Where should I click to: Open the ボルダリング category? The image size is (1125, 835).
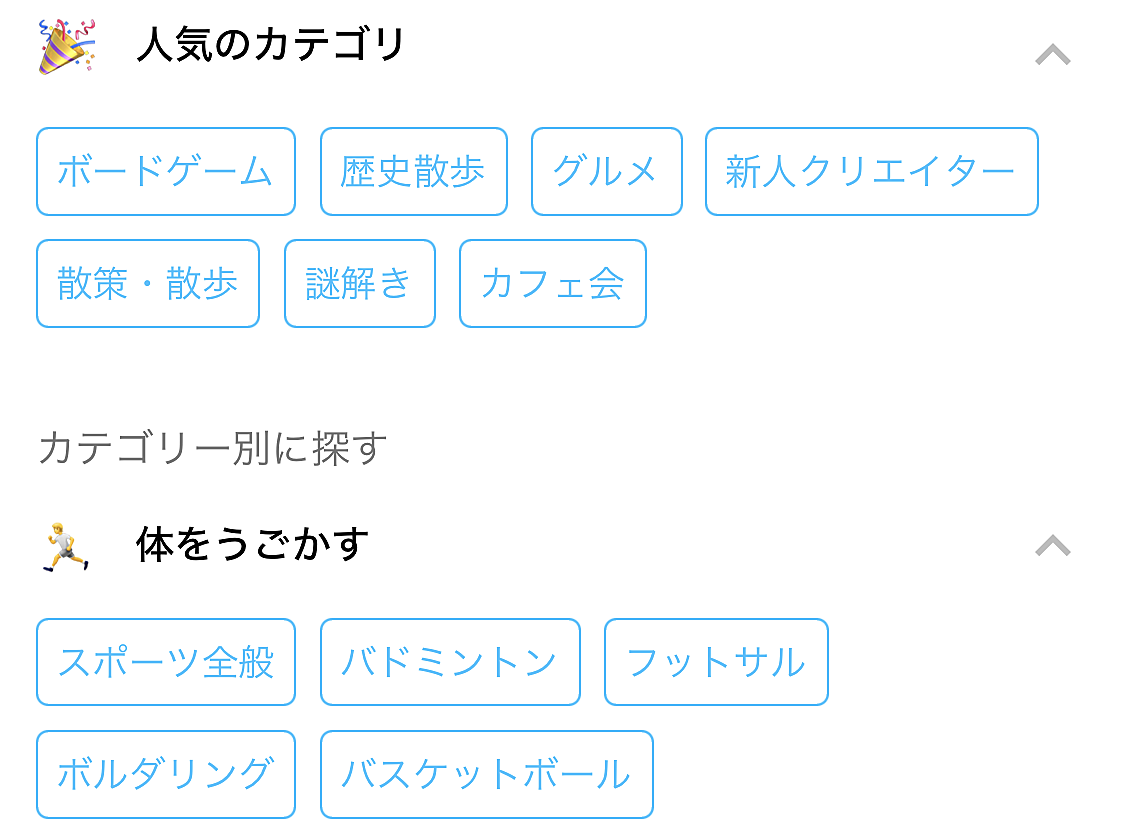click(166, 774)
